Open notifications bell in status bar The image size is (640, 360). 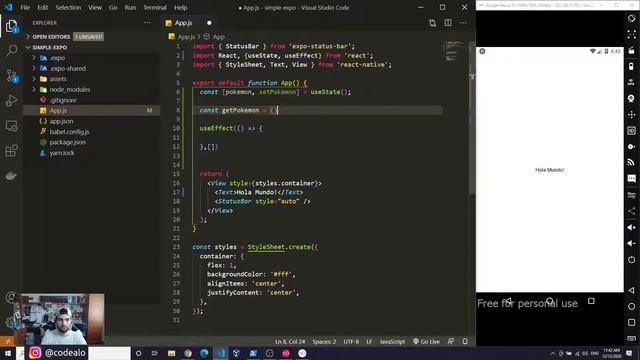[465, 342]
